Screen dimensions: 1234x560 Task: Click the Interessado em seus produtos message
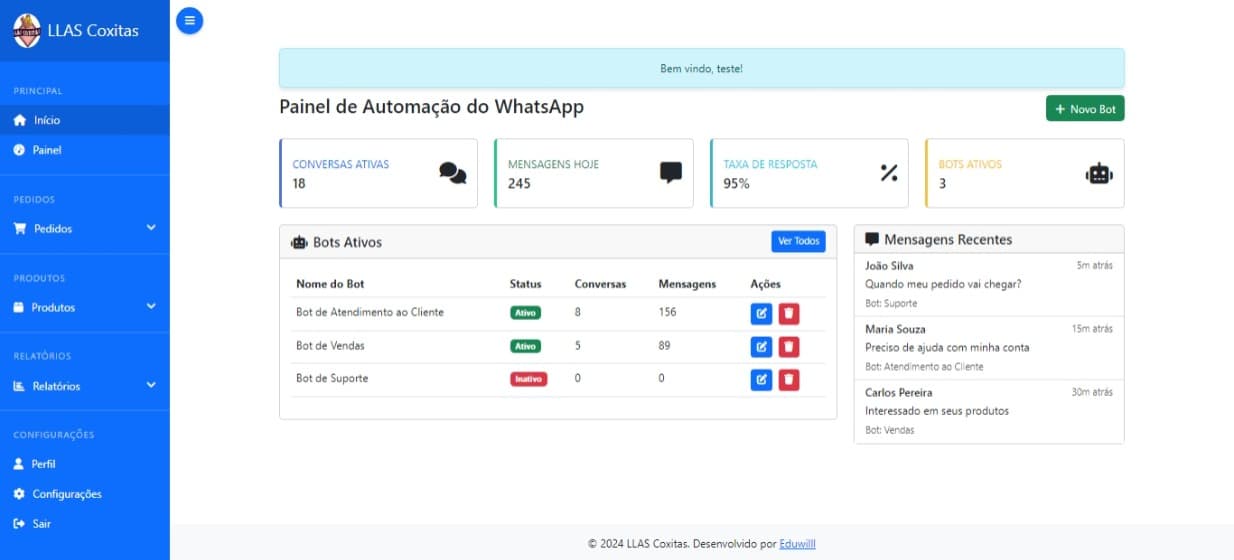click(x=937, y=411)
